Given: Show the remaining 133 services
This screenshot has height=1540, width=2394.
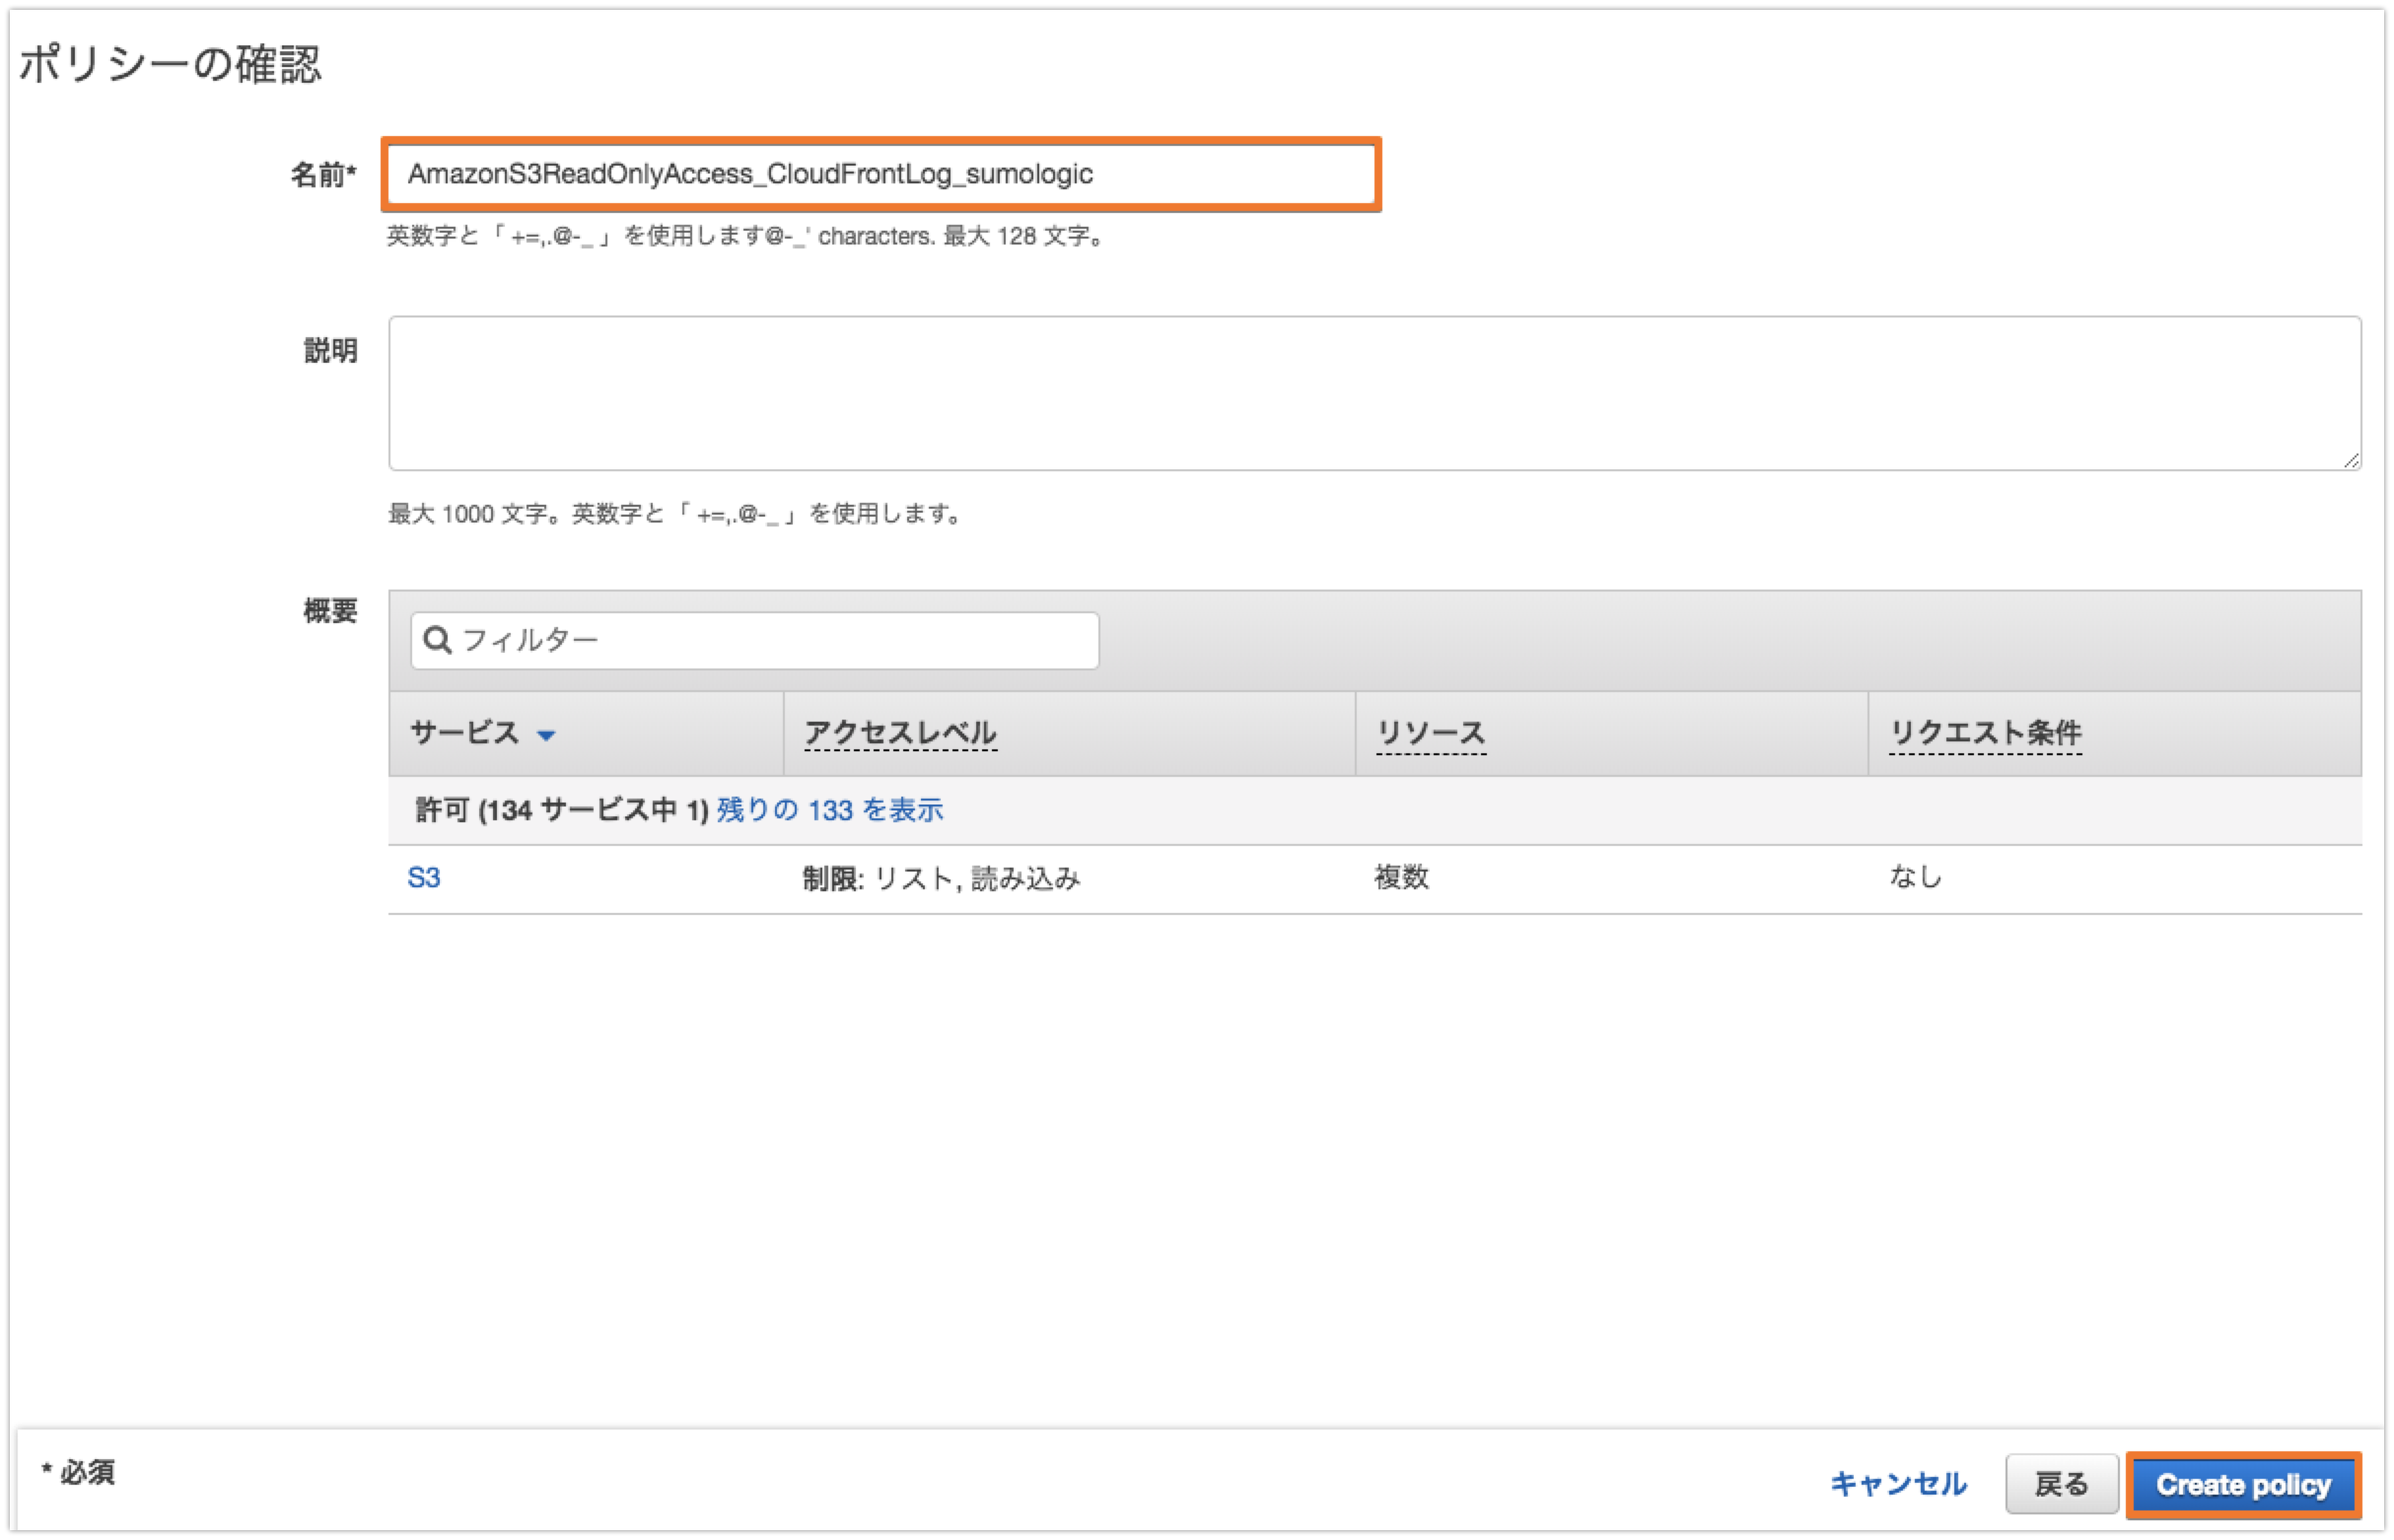Looking at the screenshot, I should point(830,810).
